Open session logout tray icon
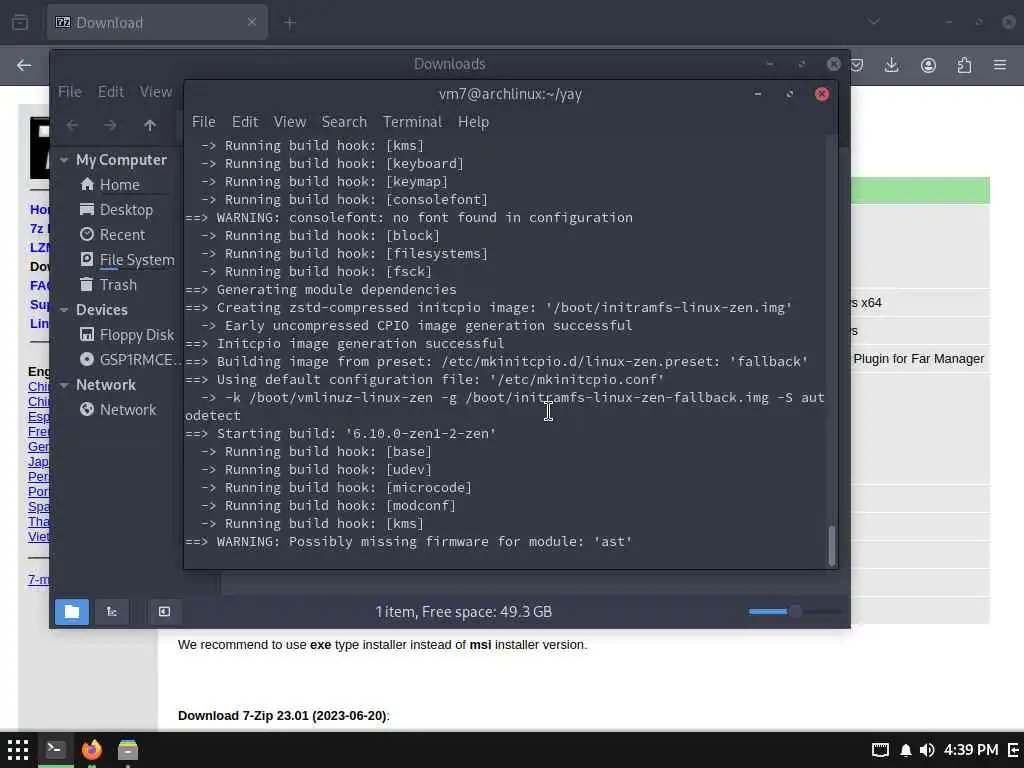Viewport: 1024px width, 768px height. coord(1014,750)
